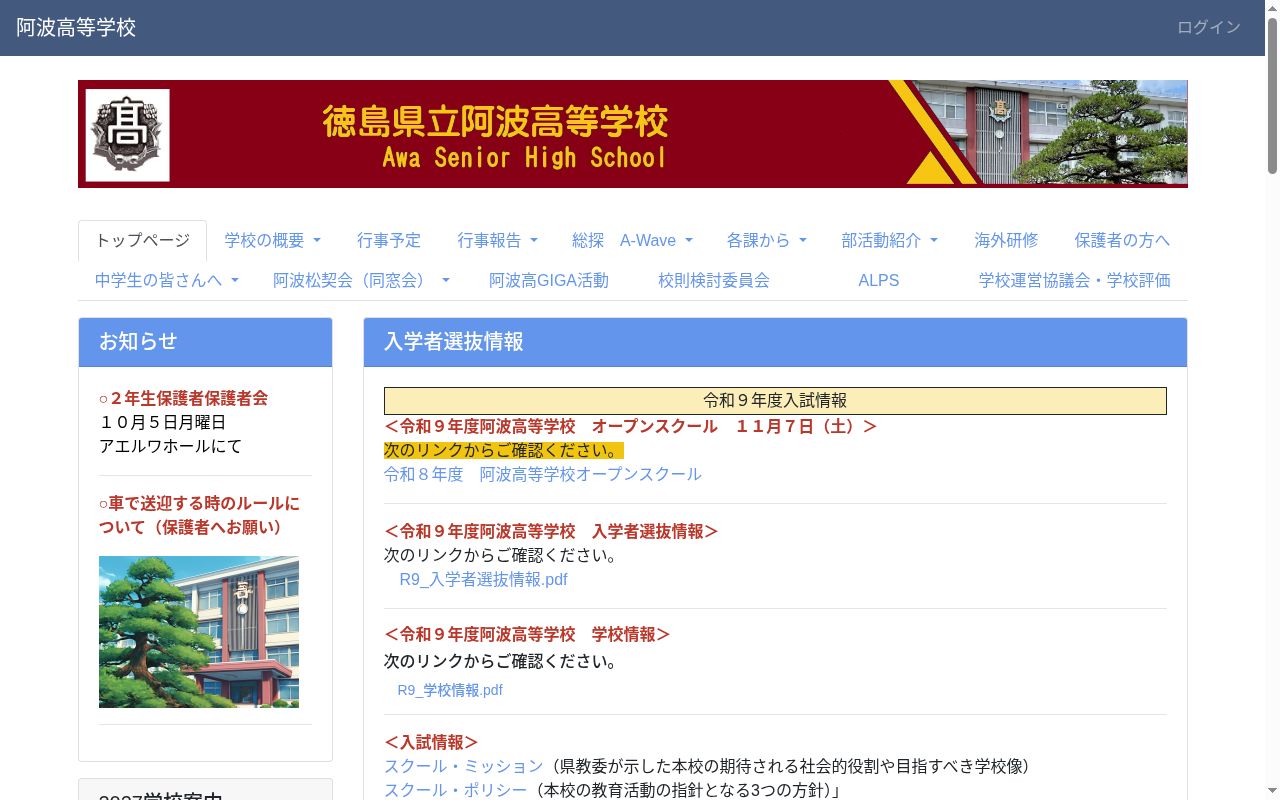The width and height of the screenshot is (1280, 800).
Task: Expand the 総探 A-Wave dropdown
Action: coord(632,240)
